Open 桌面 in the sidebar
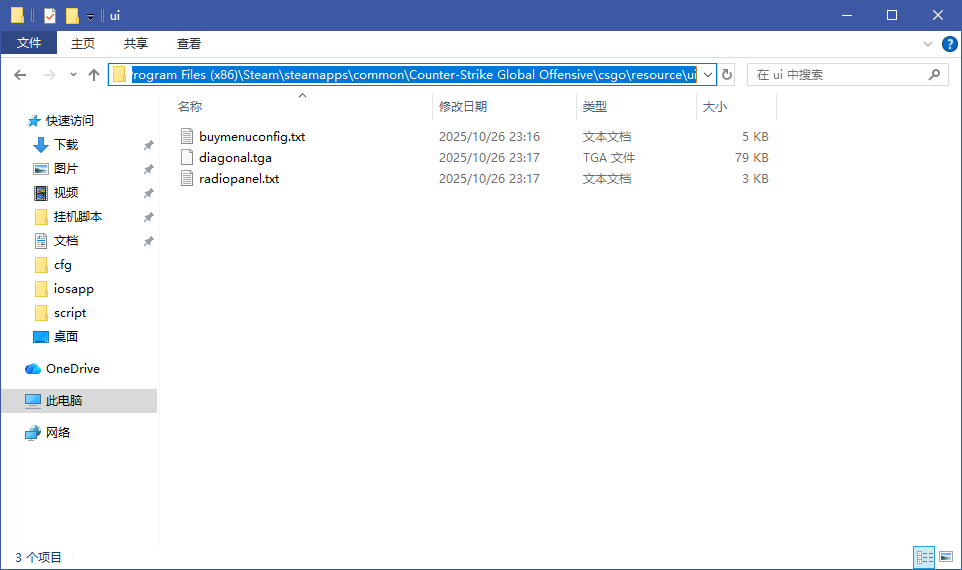Image resolution: width=962 pixels, height=570 pixels. point(66,336)
